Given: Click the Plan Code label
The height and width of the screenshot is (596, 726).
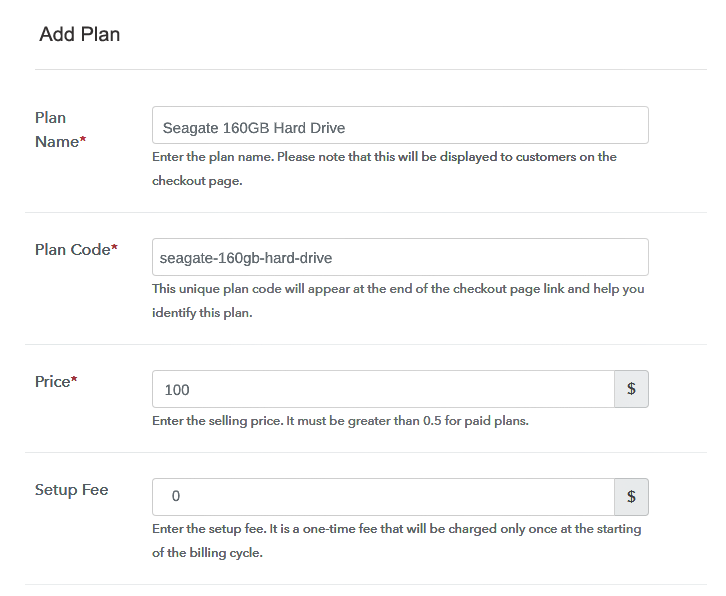Looking at the screenshot, I should tap(71, 250).
